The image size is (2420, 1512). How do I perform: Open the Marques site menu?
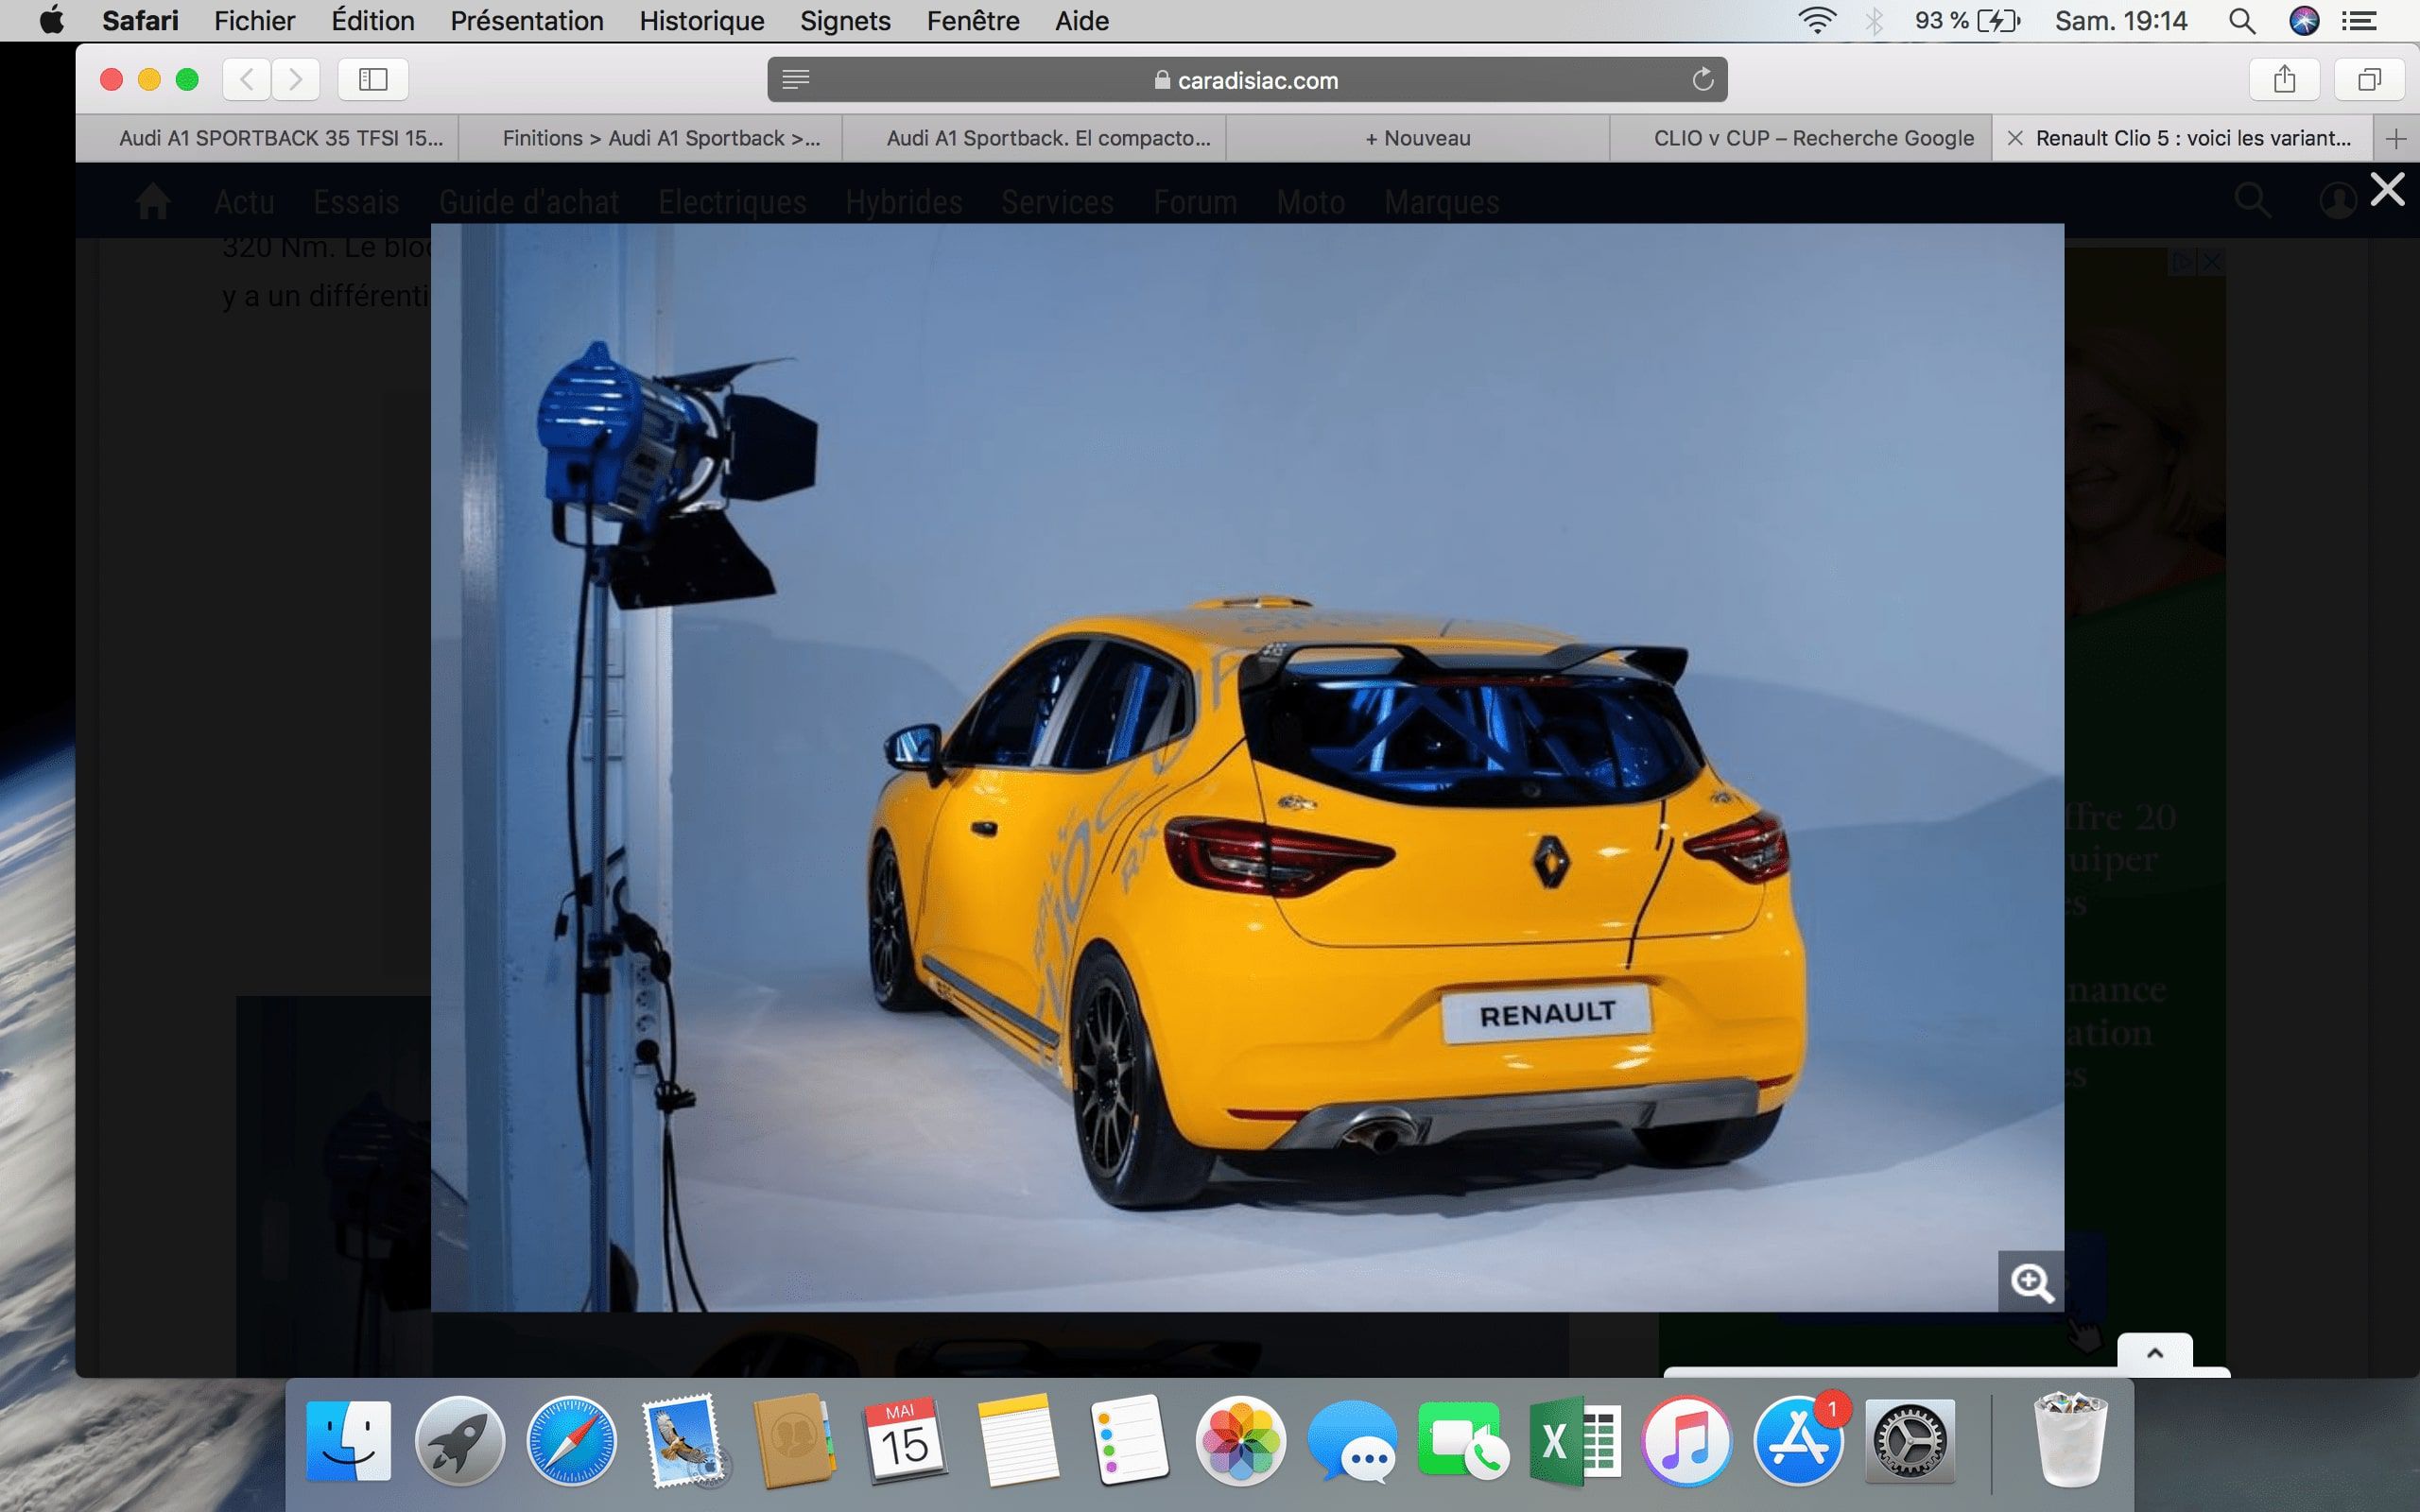pyautogui.click(x=1441, y=202)
